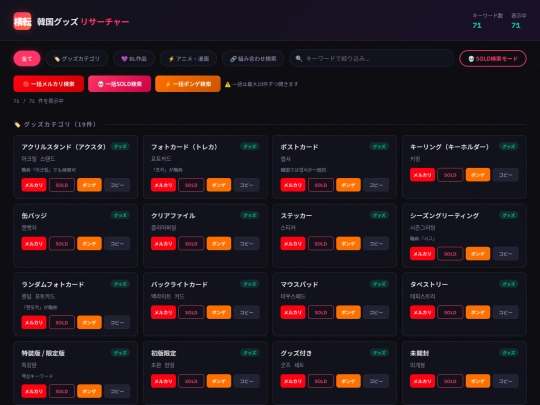Click SOLD on 未開封 card

tap(450, 381)
